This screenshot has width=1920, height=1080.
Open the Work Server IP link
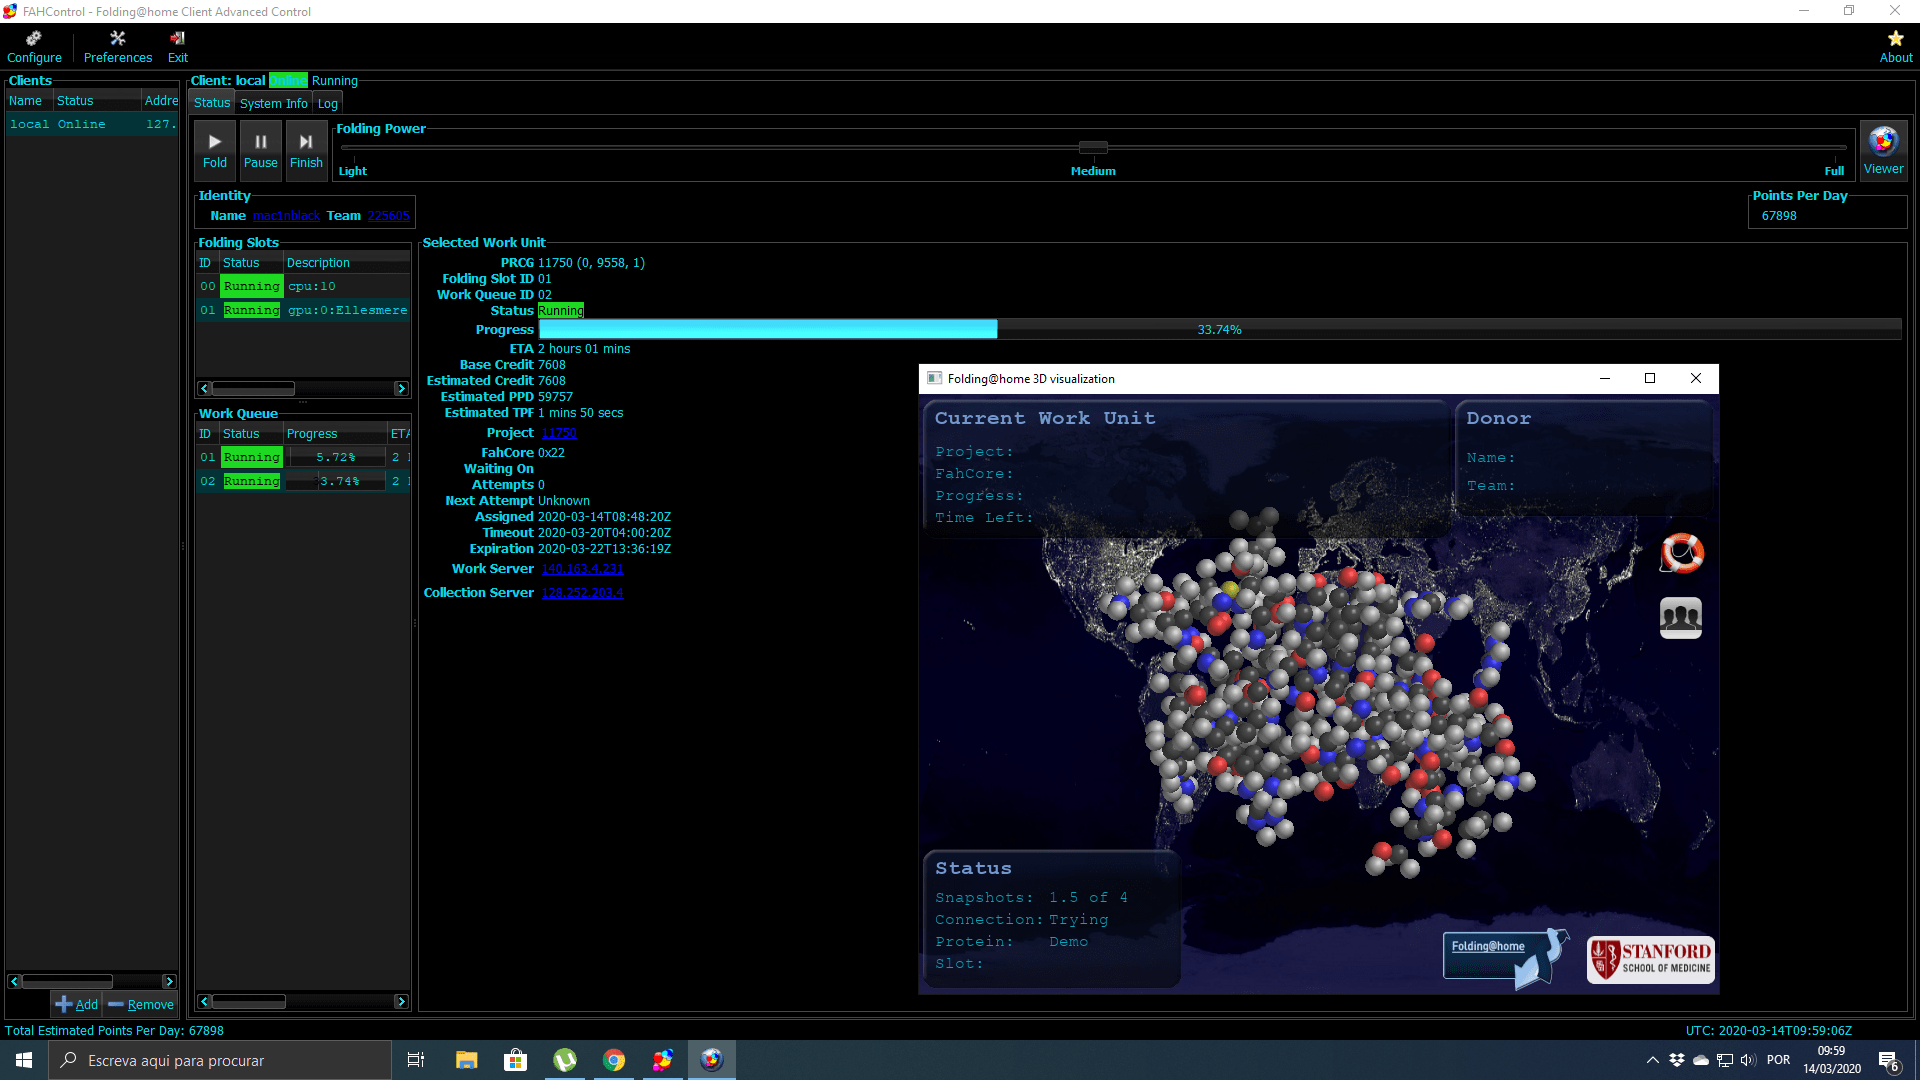(582, 569)
